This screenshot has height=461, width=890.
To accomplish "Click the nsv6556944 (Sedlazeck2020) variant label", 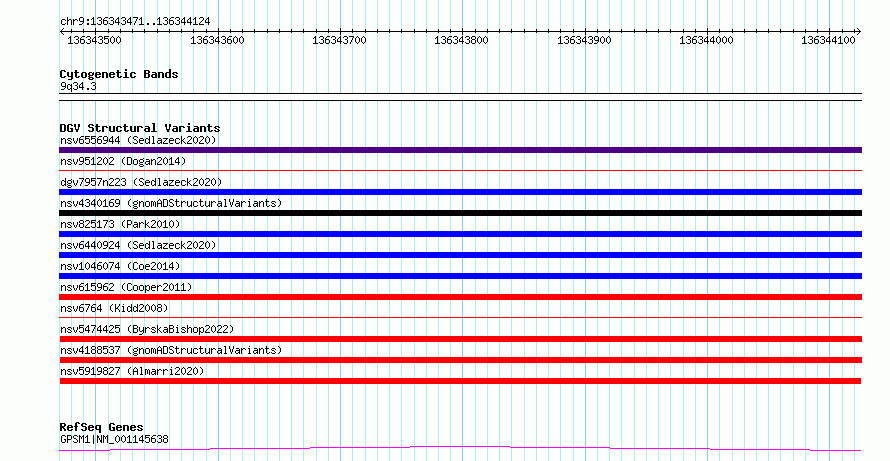I will point(138,140).
